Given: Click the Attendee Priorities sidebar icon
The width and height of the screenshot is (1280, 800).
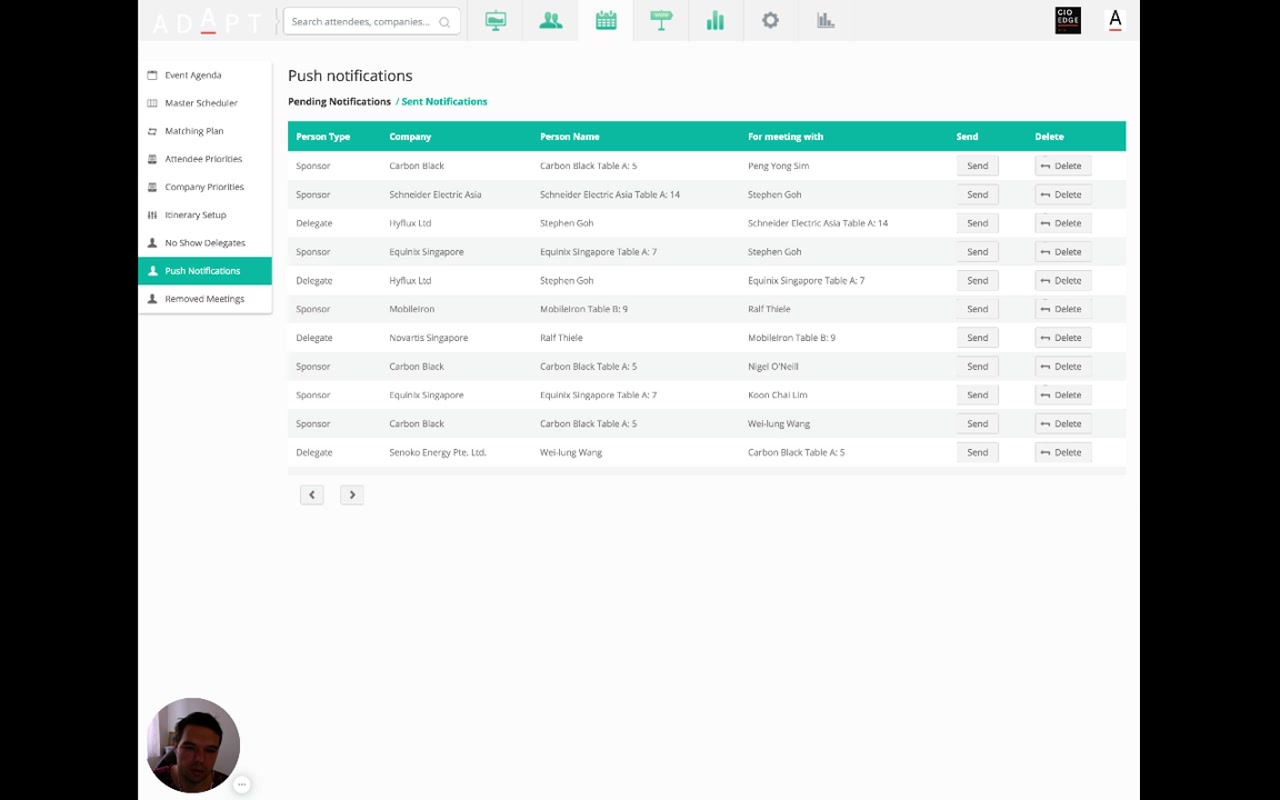Looking at the screenshot, I should click(152, 159).
